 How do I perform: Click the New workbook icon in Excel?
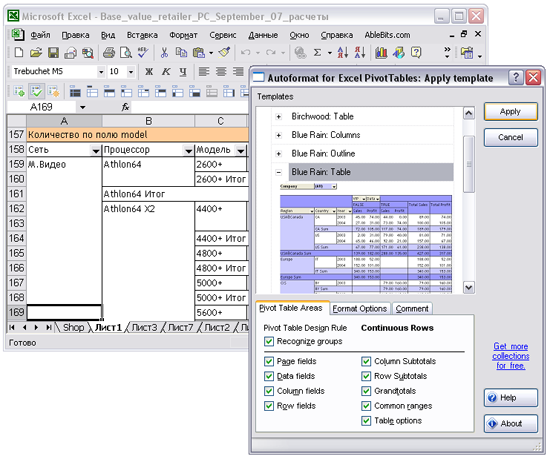coord(19,53)
